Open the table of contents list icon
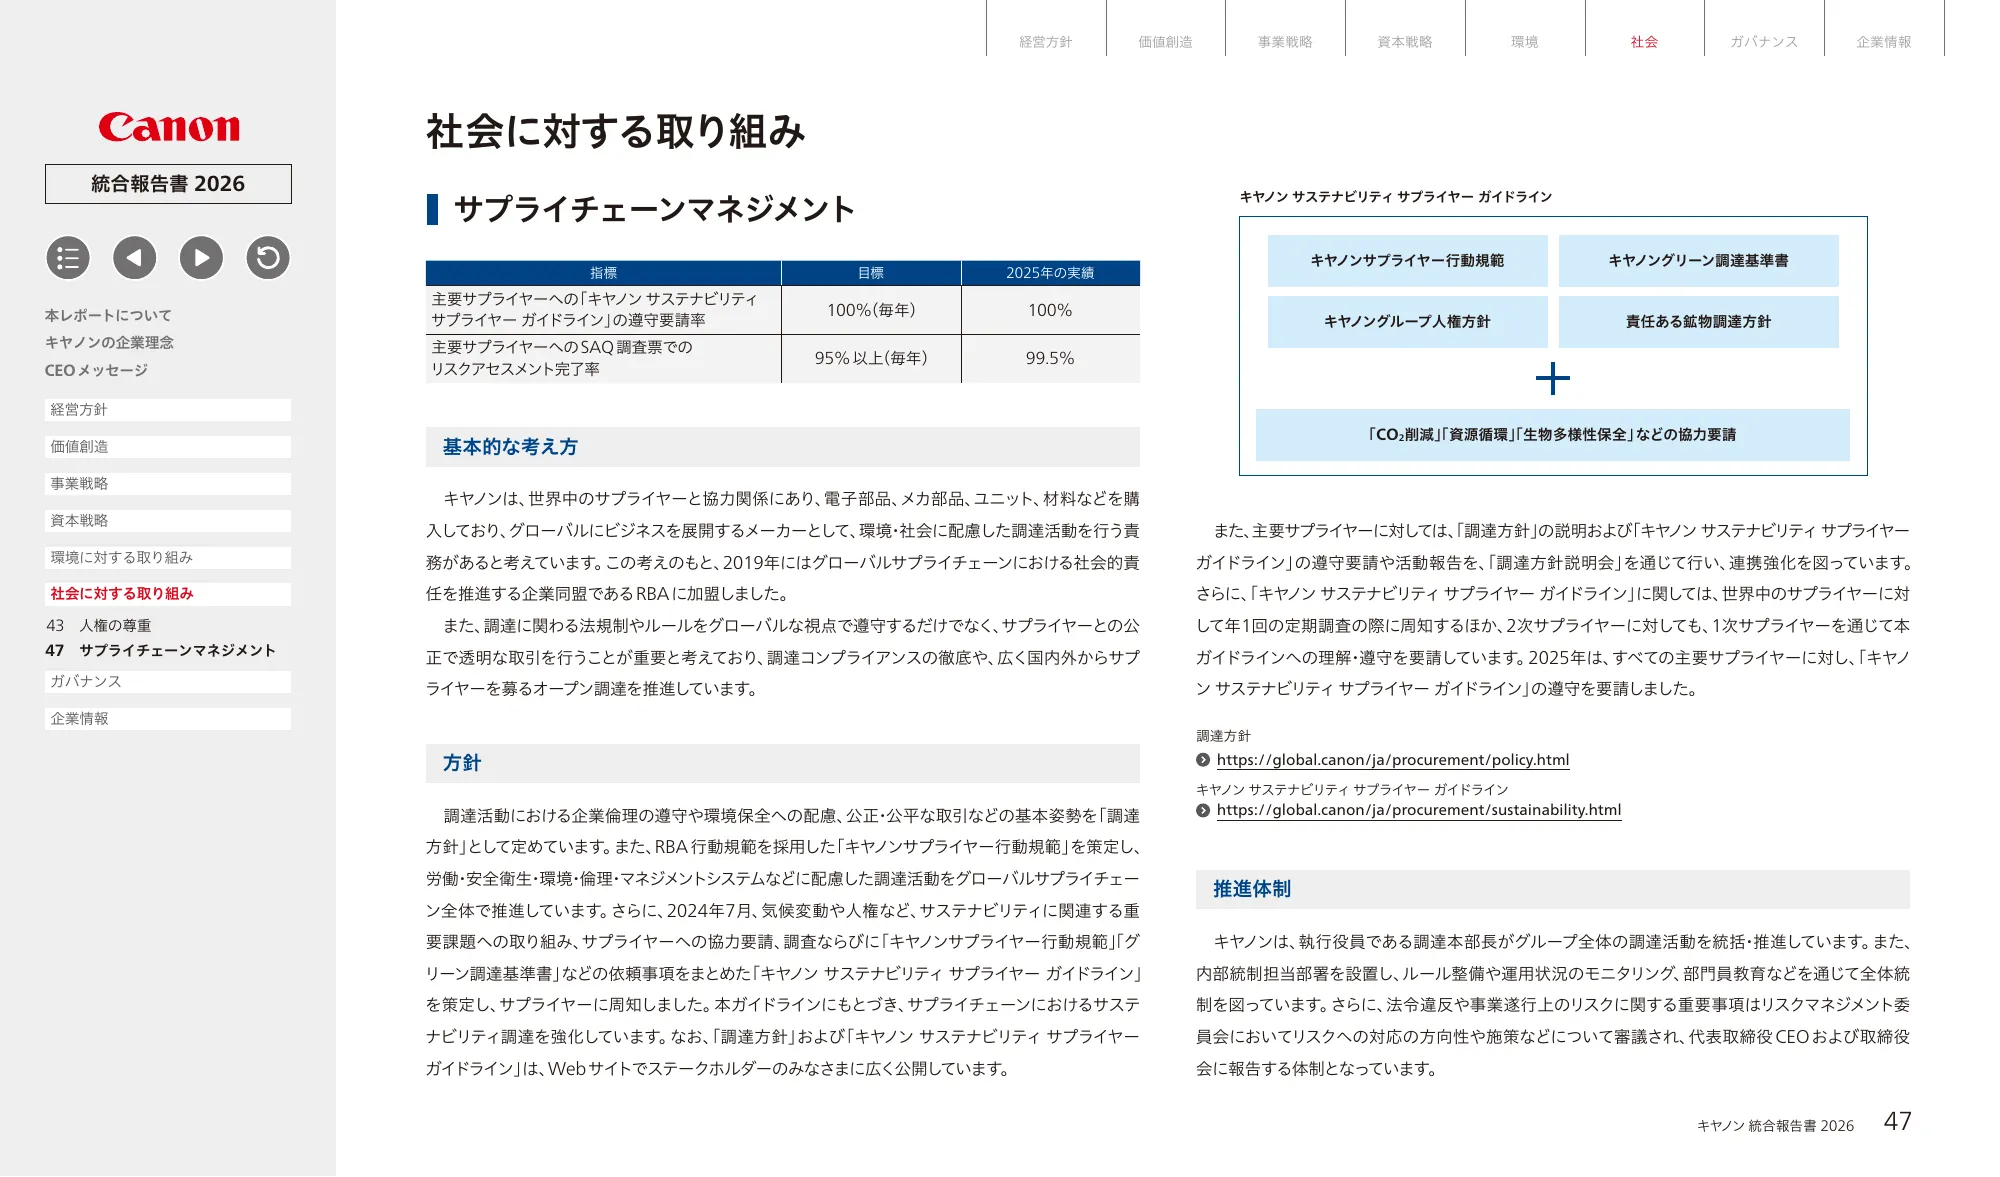2000x1177 pixels. [68, 258]
